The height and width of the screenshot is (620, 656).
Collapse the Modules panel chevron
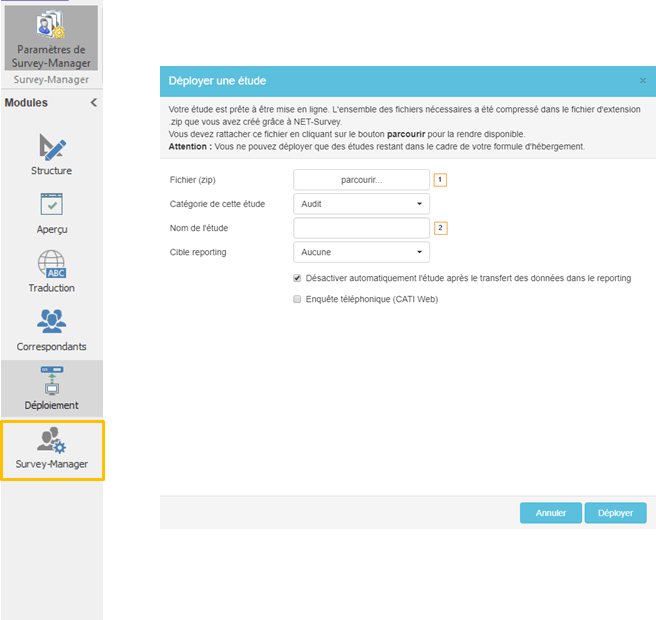(x=94, y=102)
